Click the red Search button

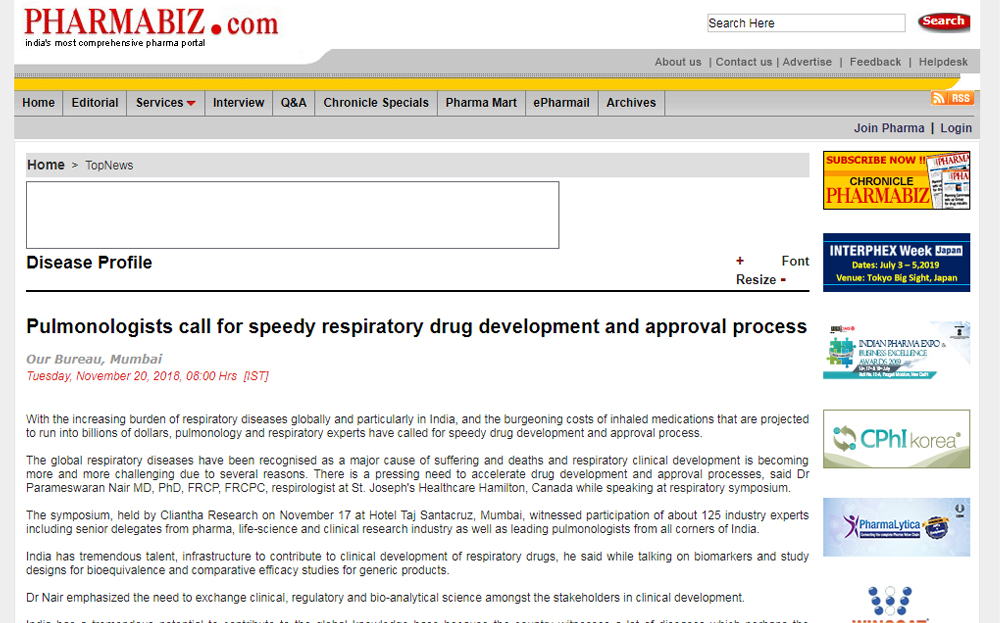(x=942, y=22)
